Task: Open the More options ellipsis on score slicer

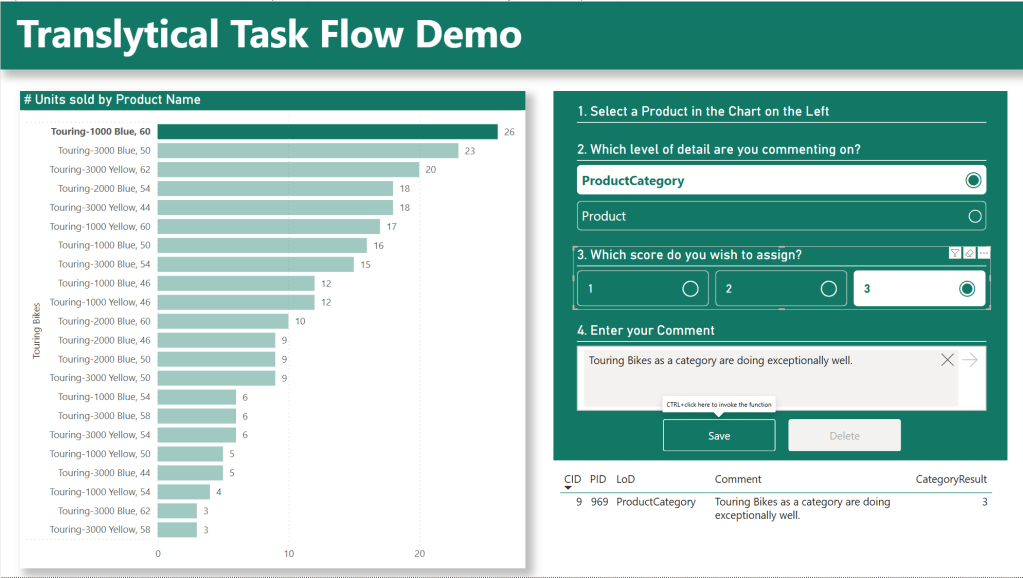Action: [x=983, y=253]
